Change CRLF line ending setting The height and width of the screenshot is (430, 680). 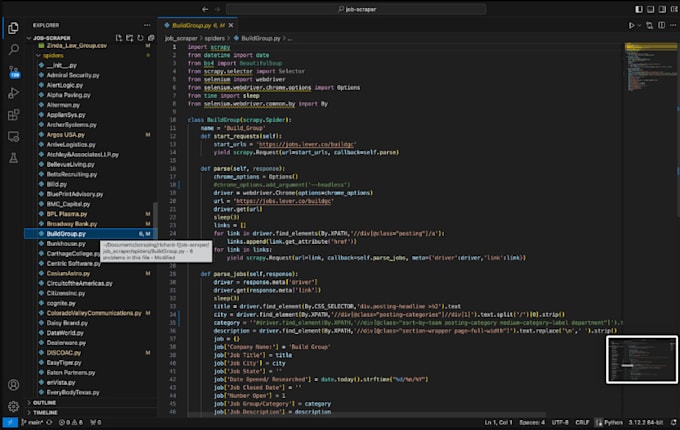[x=582, y=422]
